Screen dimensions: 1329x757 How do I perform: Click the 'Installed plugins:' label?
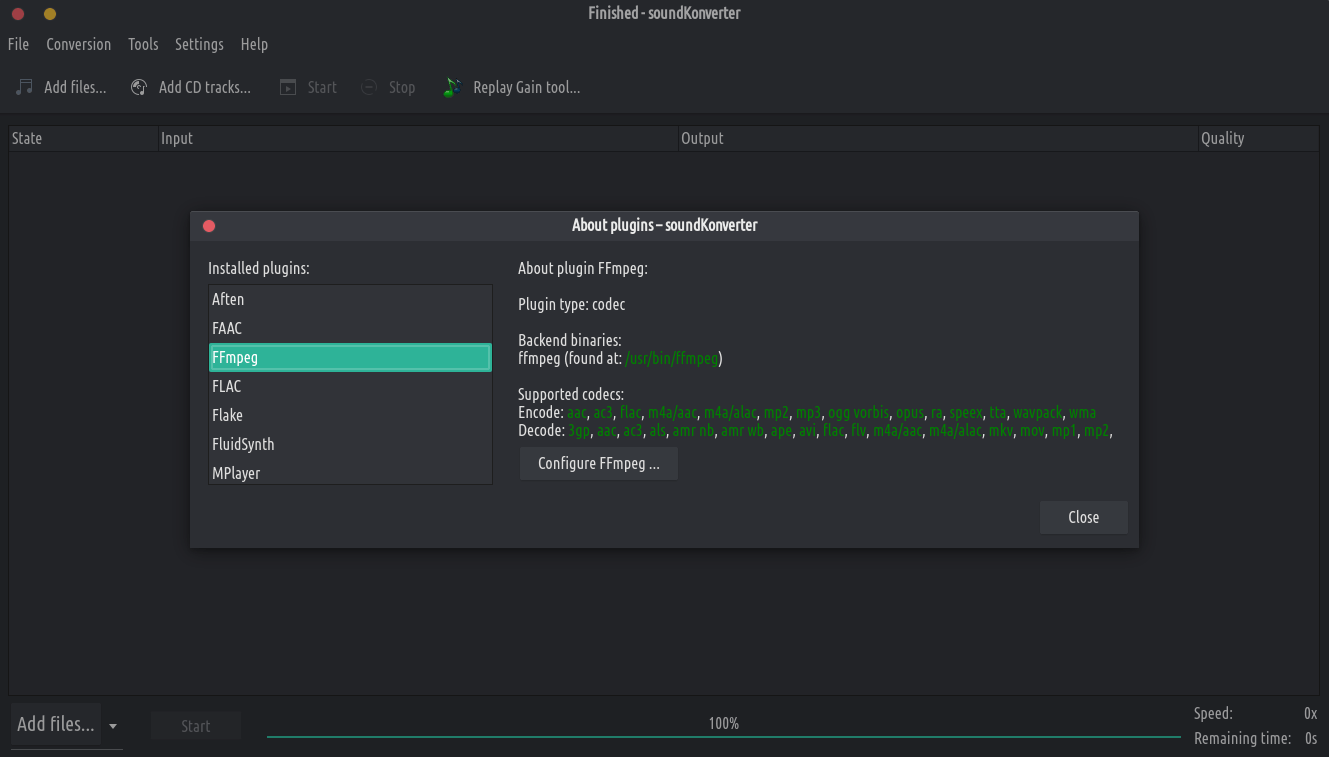[x=259, y=268]
